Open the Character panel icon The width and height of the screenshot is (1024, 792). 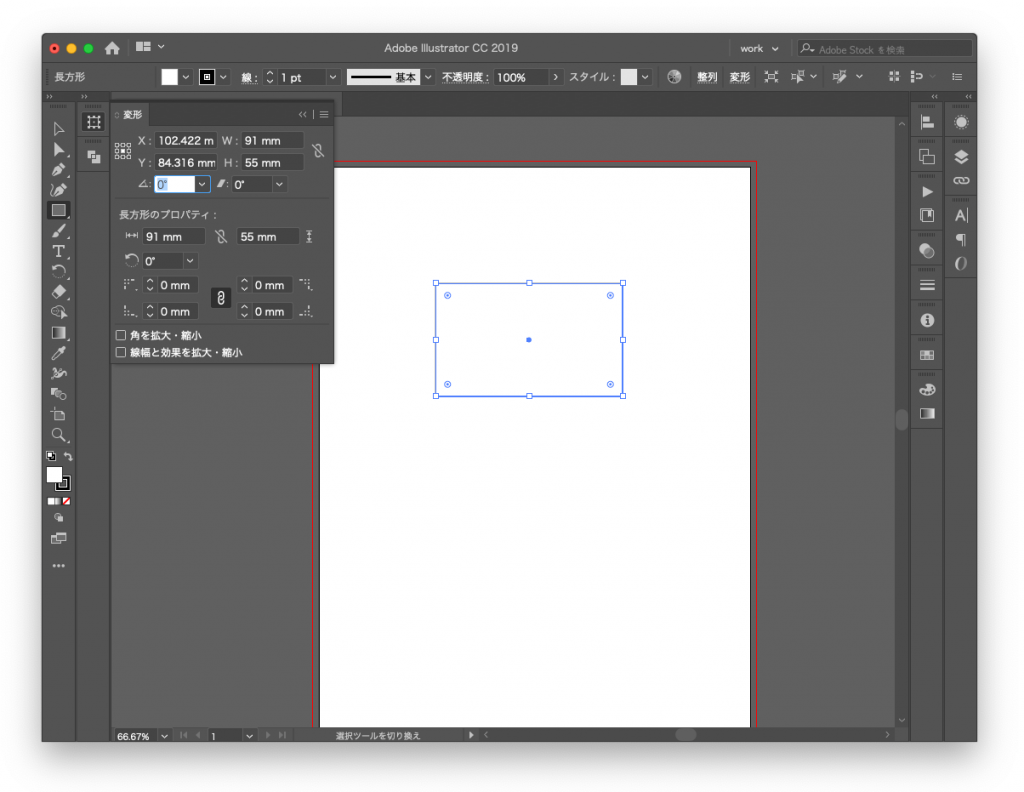961,215
